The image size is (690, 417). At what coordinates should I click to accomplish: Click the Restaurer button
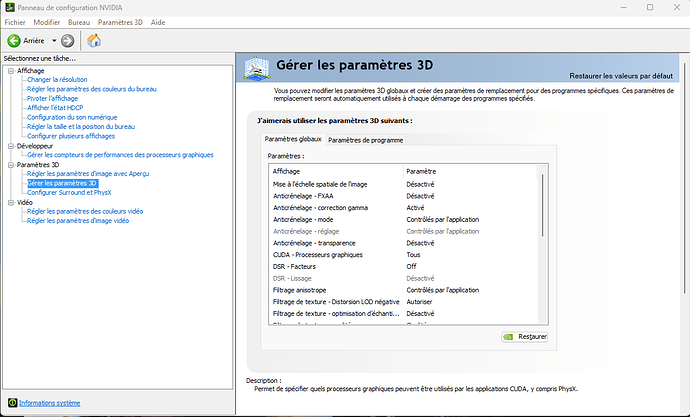pyautogui.click(x=525, y=337)
